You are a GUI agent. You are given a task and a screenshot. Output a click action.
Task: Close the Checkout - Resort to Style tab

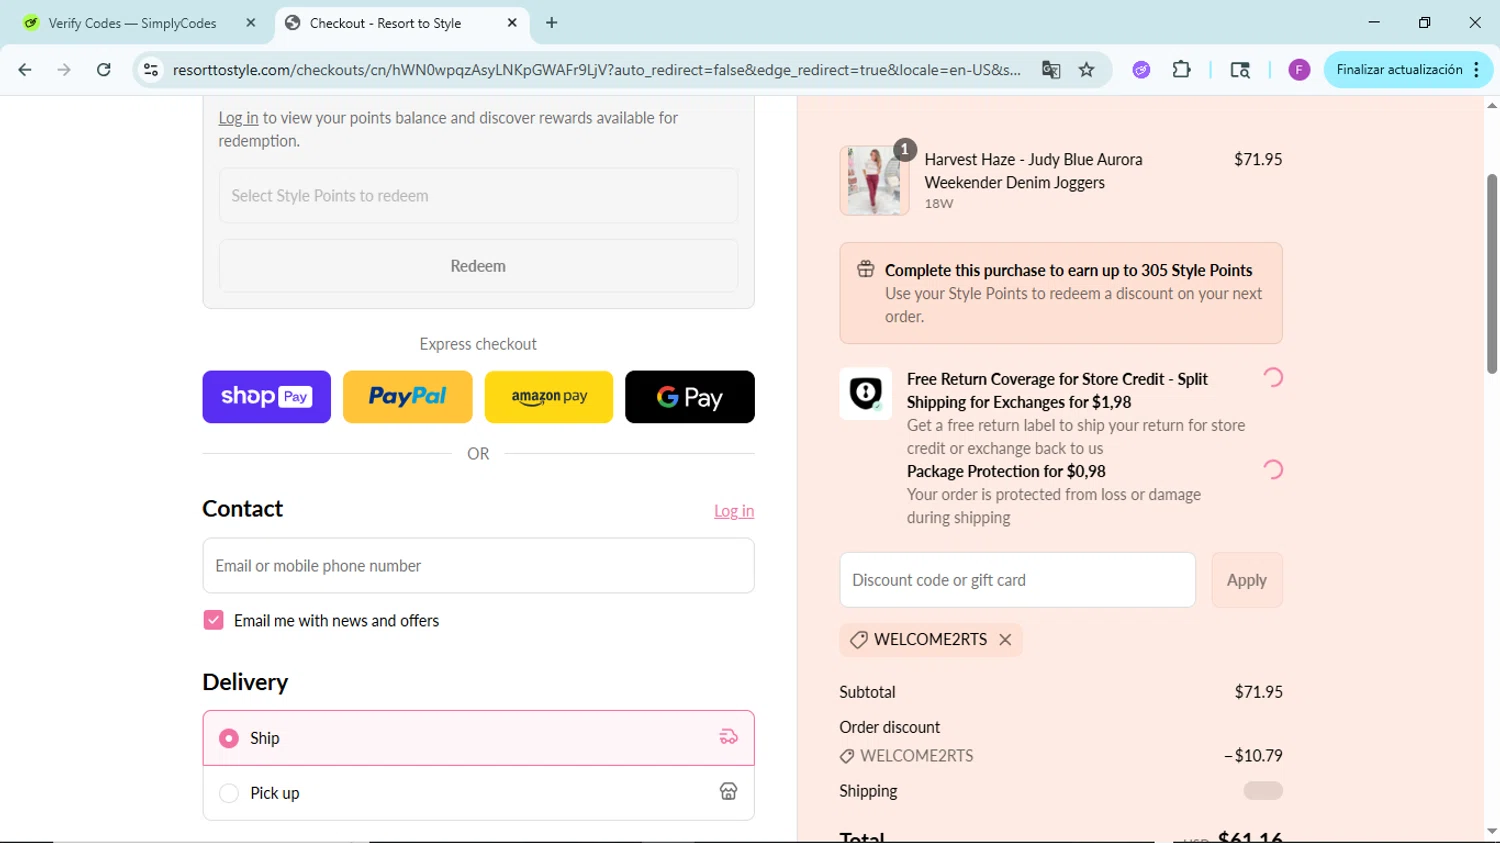coord(512,23)
